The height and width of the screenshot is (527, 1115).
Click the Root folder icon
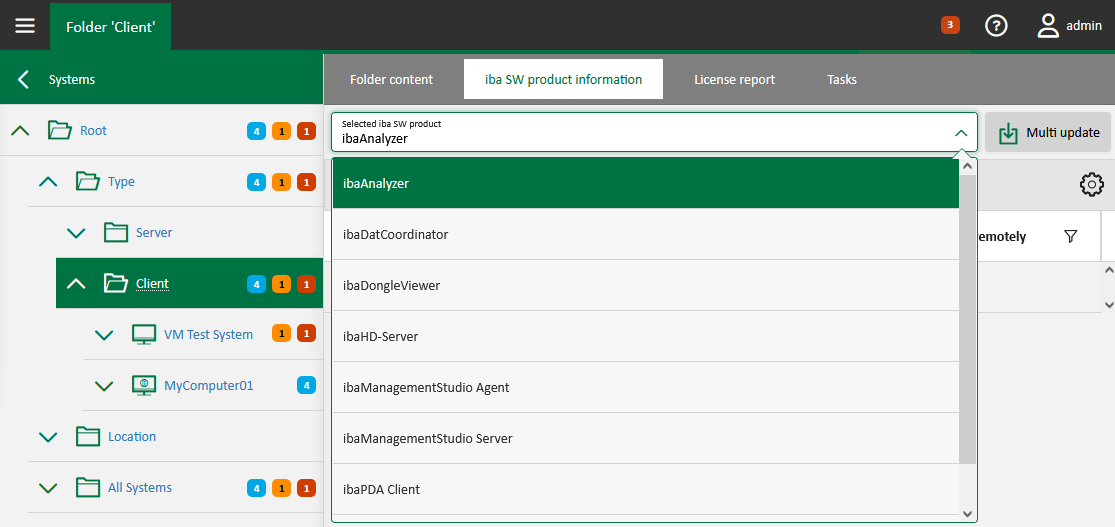click(60, 130)
